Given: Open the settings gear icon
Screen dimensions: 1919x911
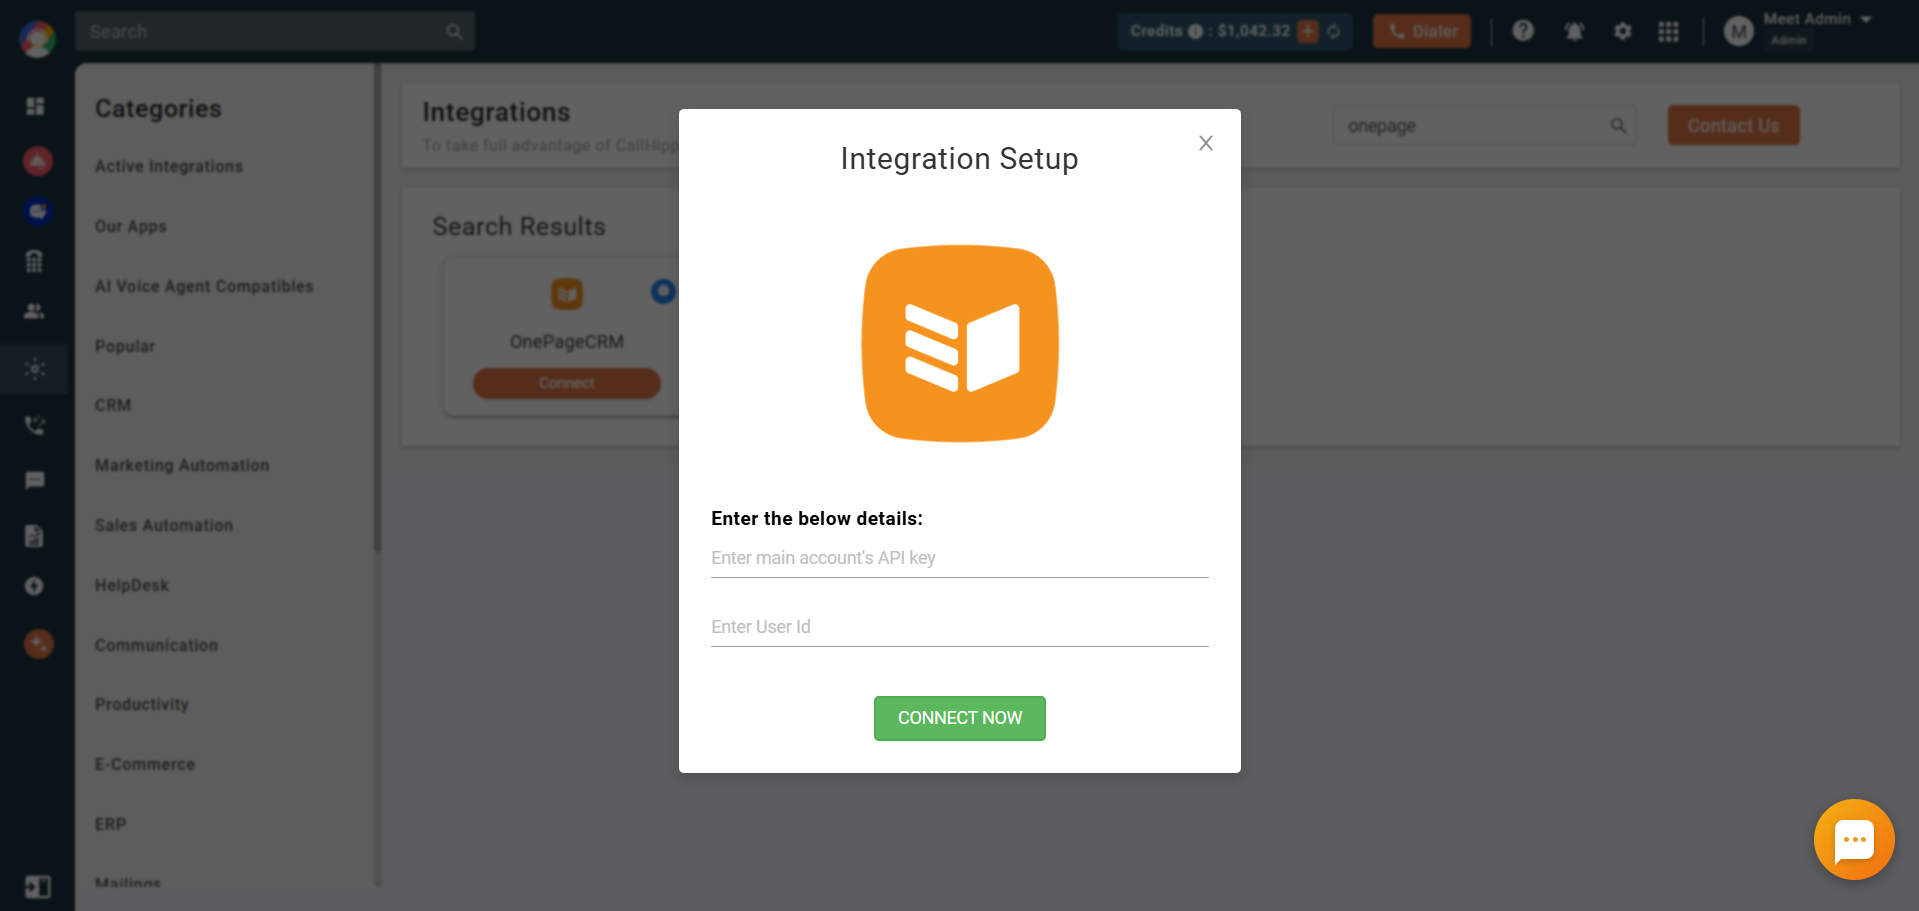Looking at the screenshot, I should pyautogui.click(x=1622, y=31).
